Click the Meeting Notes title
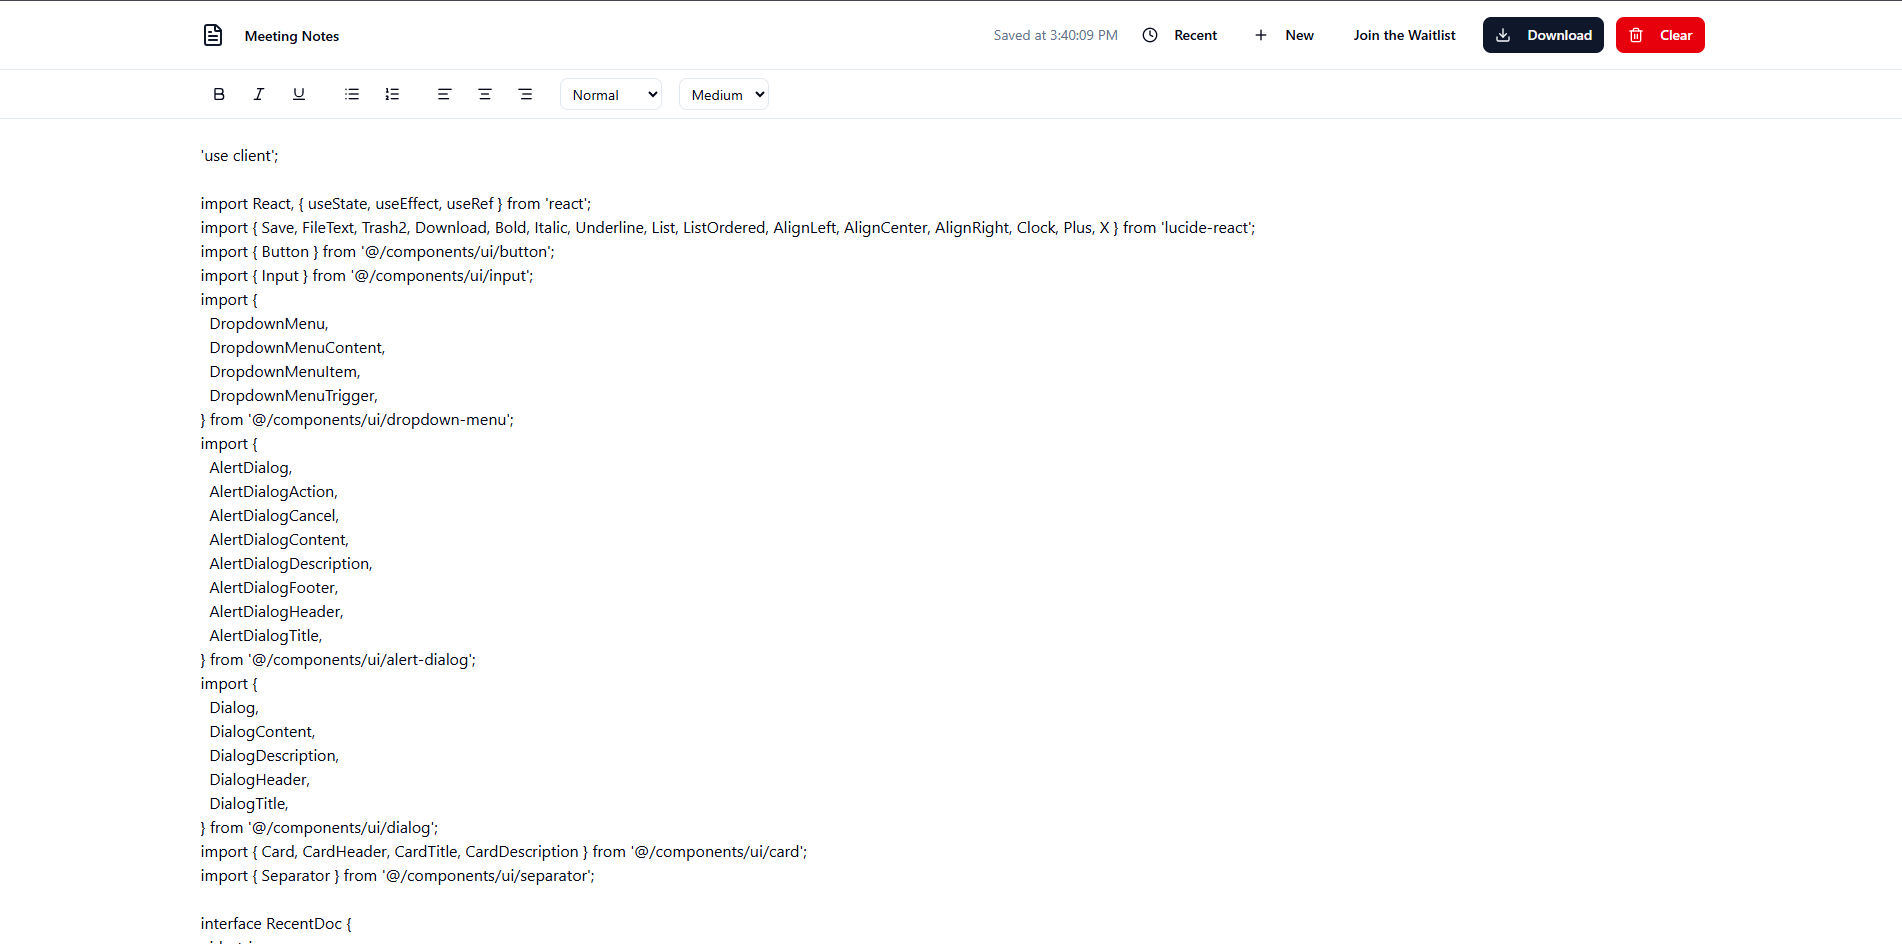The image size is (1902, 944). [x=291, y=36]
